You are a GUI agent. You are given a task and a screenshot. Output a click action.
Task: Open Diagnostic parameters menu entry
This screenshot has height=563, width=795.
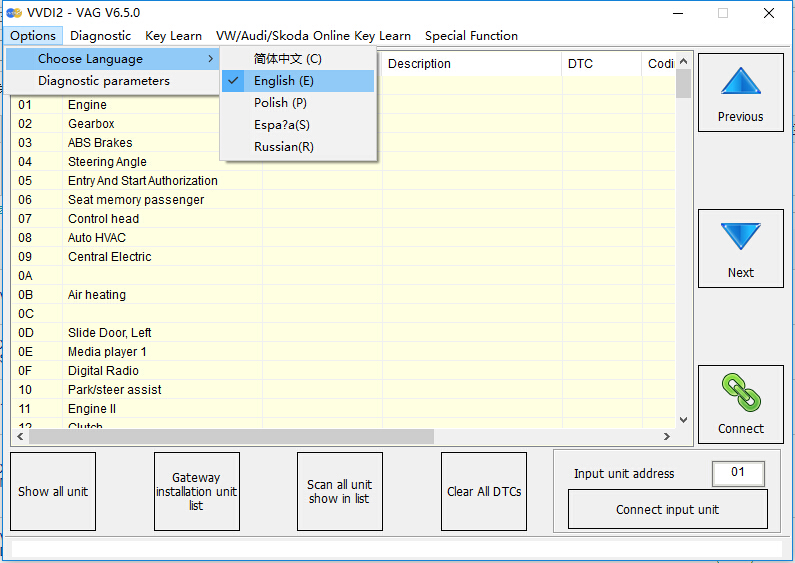[x=104, y=81]
